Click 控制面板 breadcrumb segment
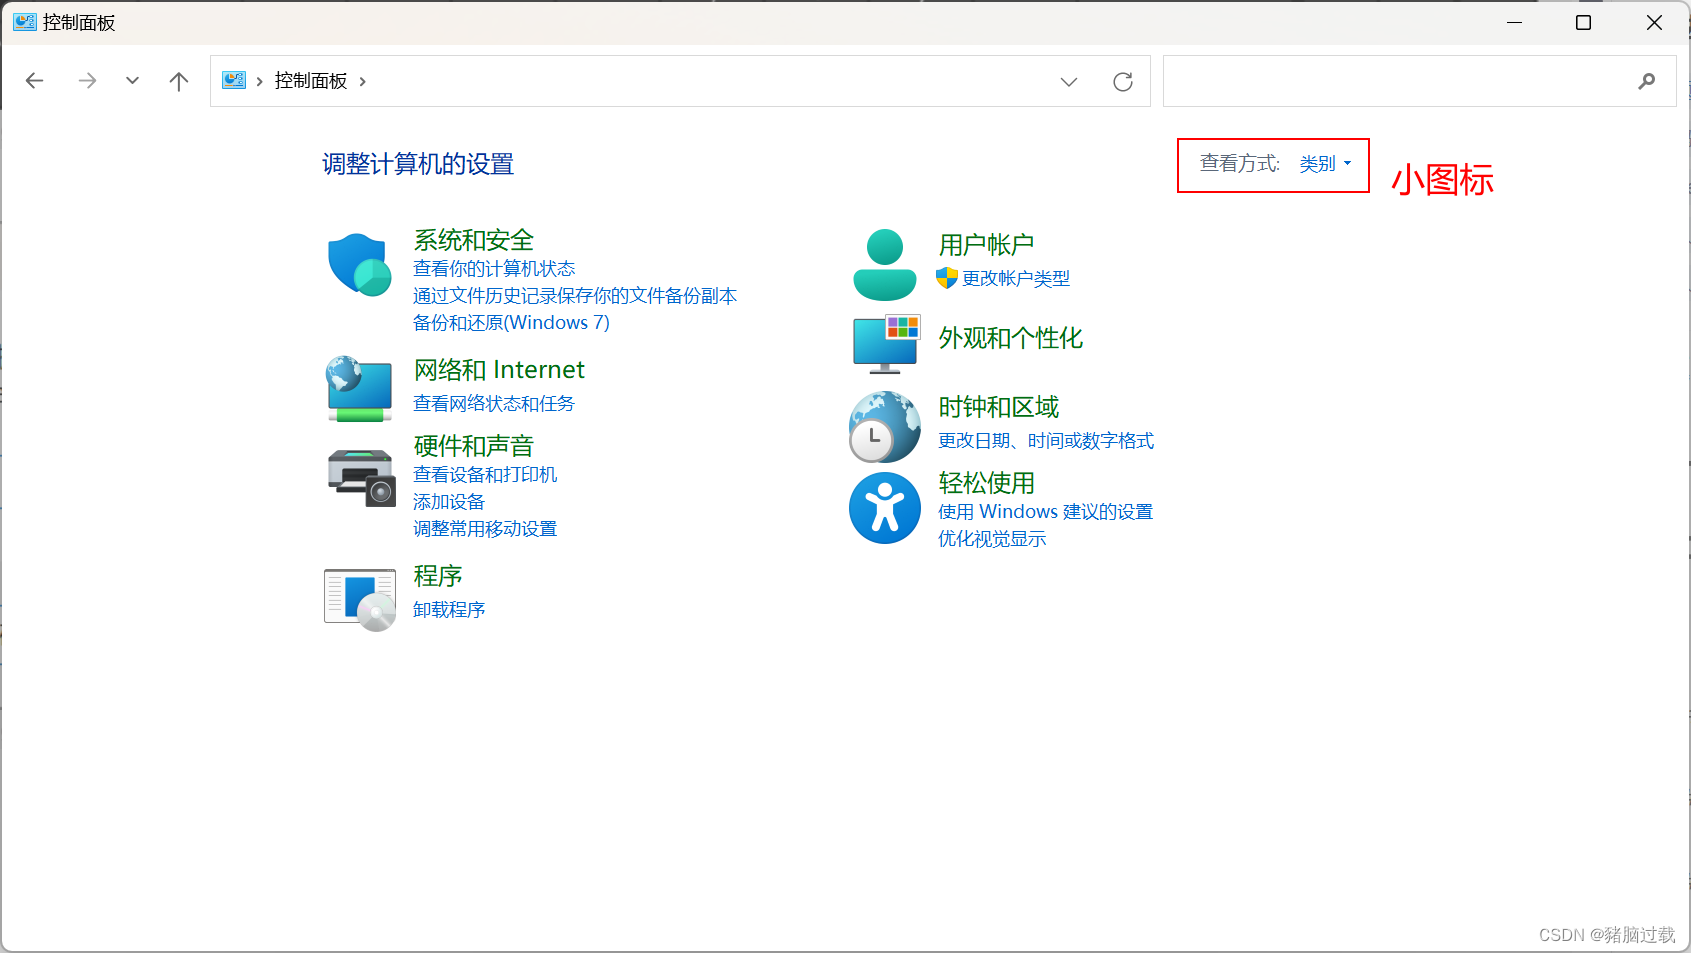The width and height of the screenshot is (1691, 953). pyautogui.click(x=311, y=81)
